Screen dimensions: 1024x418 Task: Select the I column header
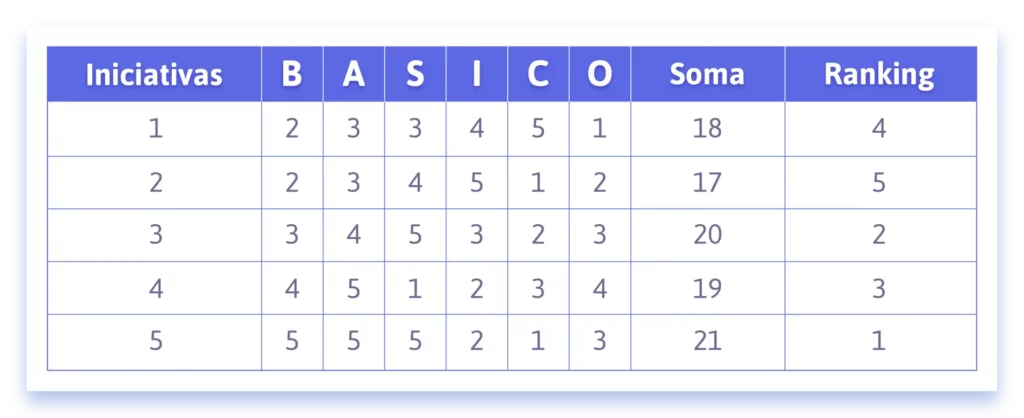(476, 75)
